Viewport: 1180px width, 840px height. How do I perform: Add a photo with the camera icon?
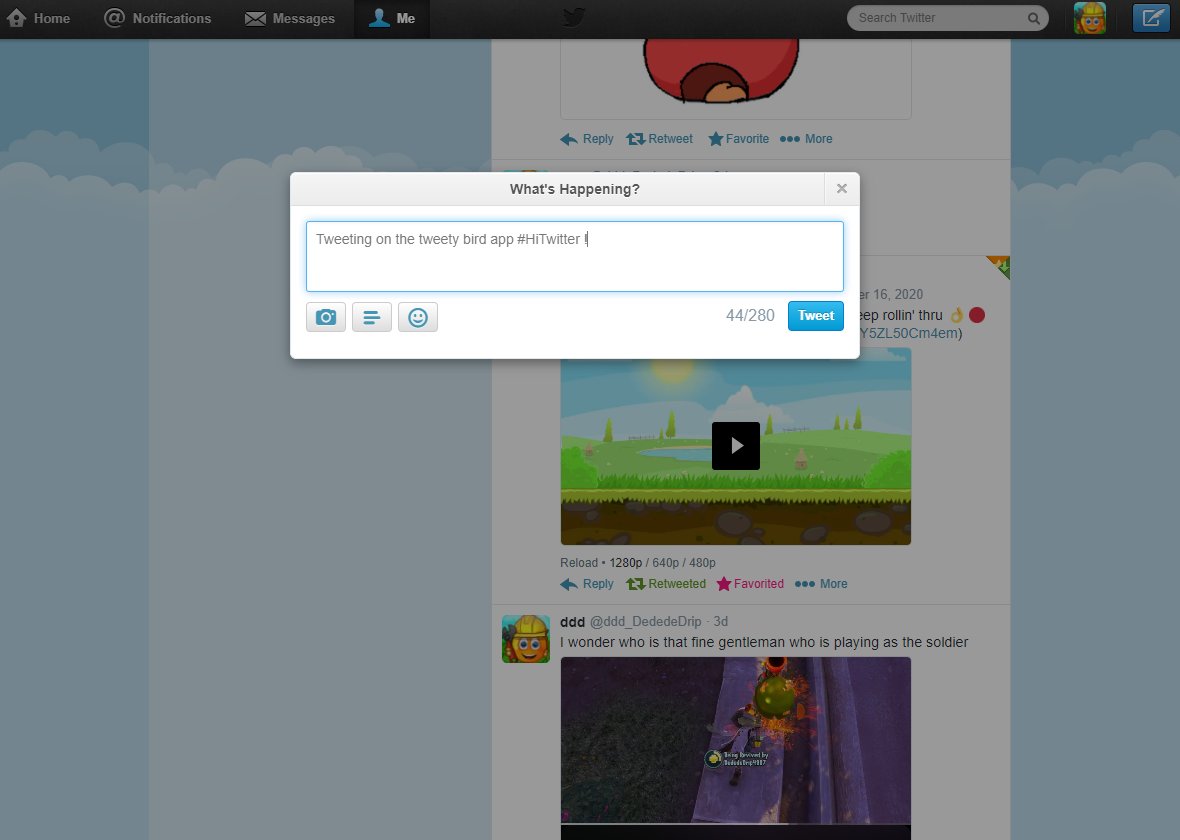click(326, 317)
